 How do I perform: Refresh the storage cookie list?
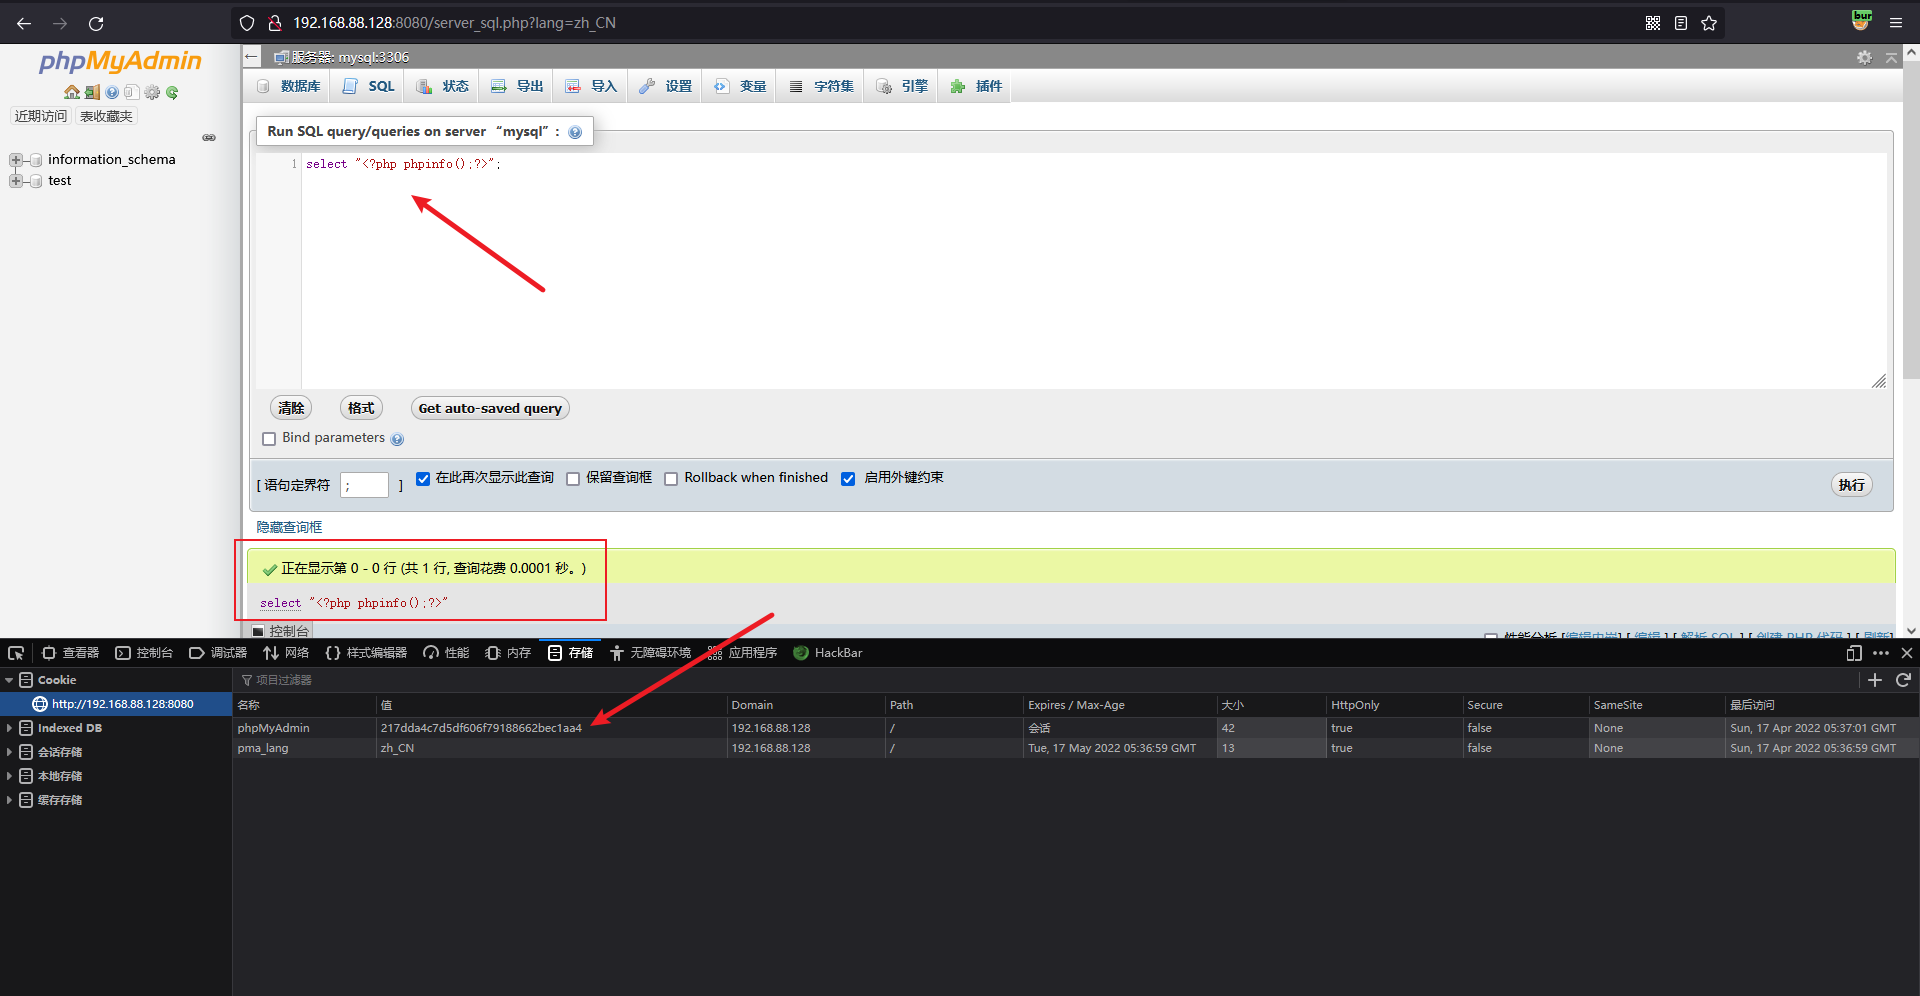(1903, 680)
